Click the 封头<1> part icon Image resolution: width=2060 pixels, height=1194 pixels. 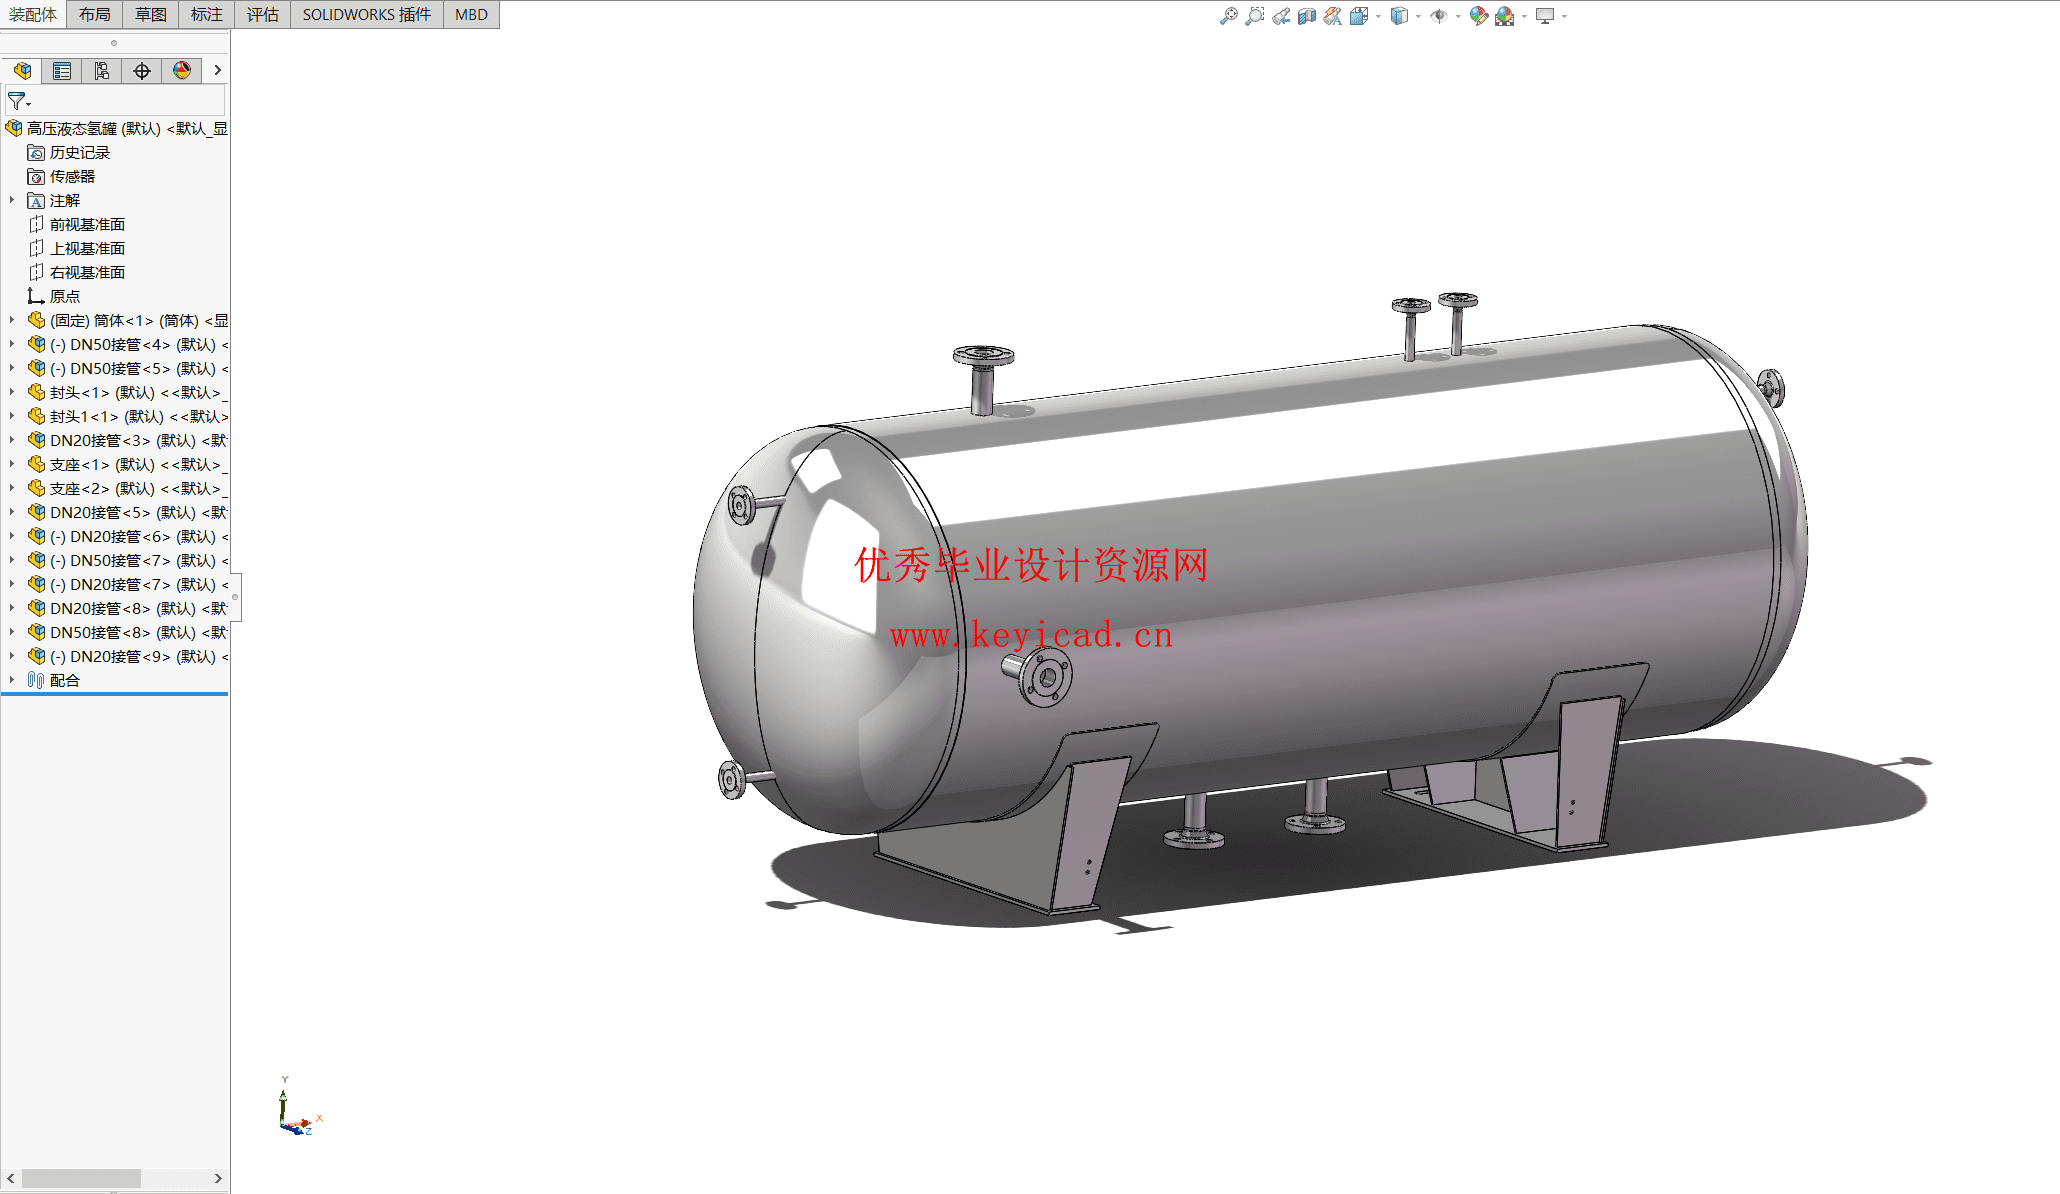coord(36,392)
